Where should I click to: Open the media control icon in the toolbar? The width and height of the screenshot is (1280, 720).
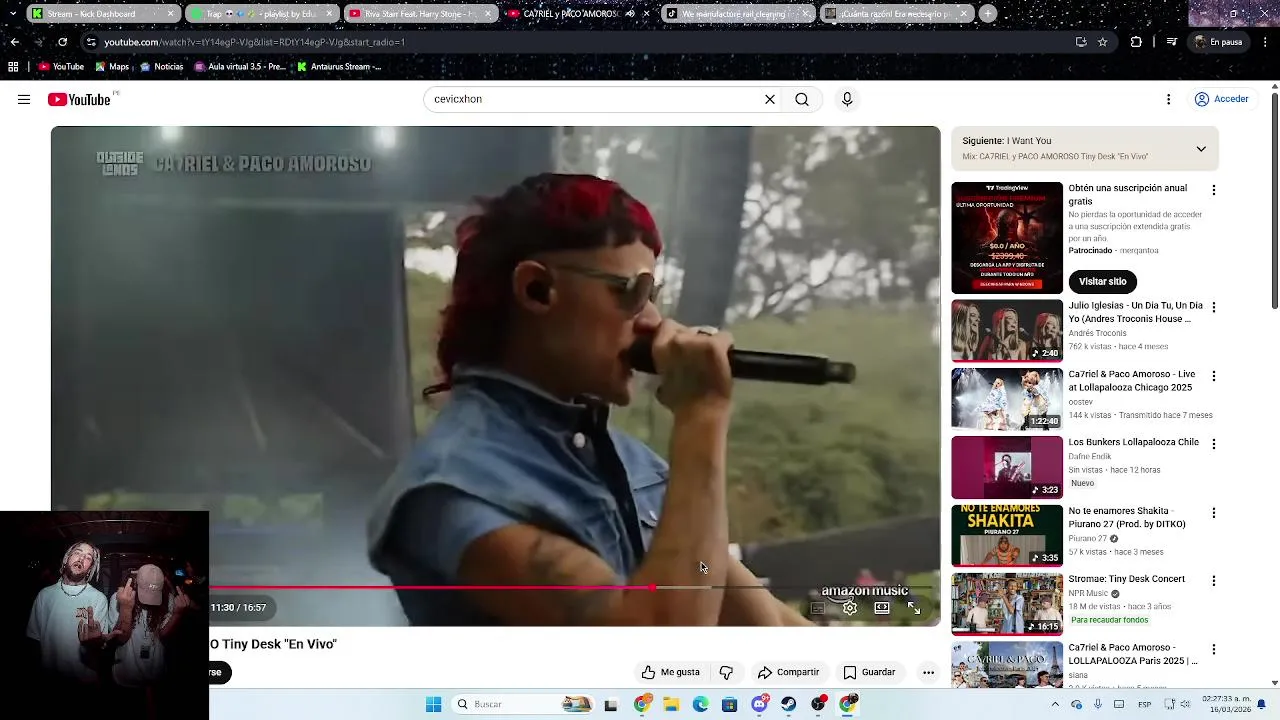[x=1172, y=42]
